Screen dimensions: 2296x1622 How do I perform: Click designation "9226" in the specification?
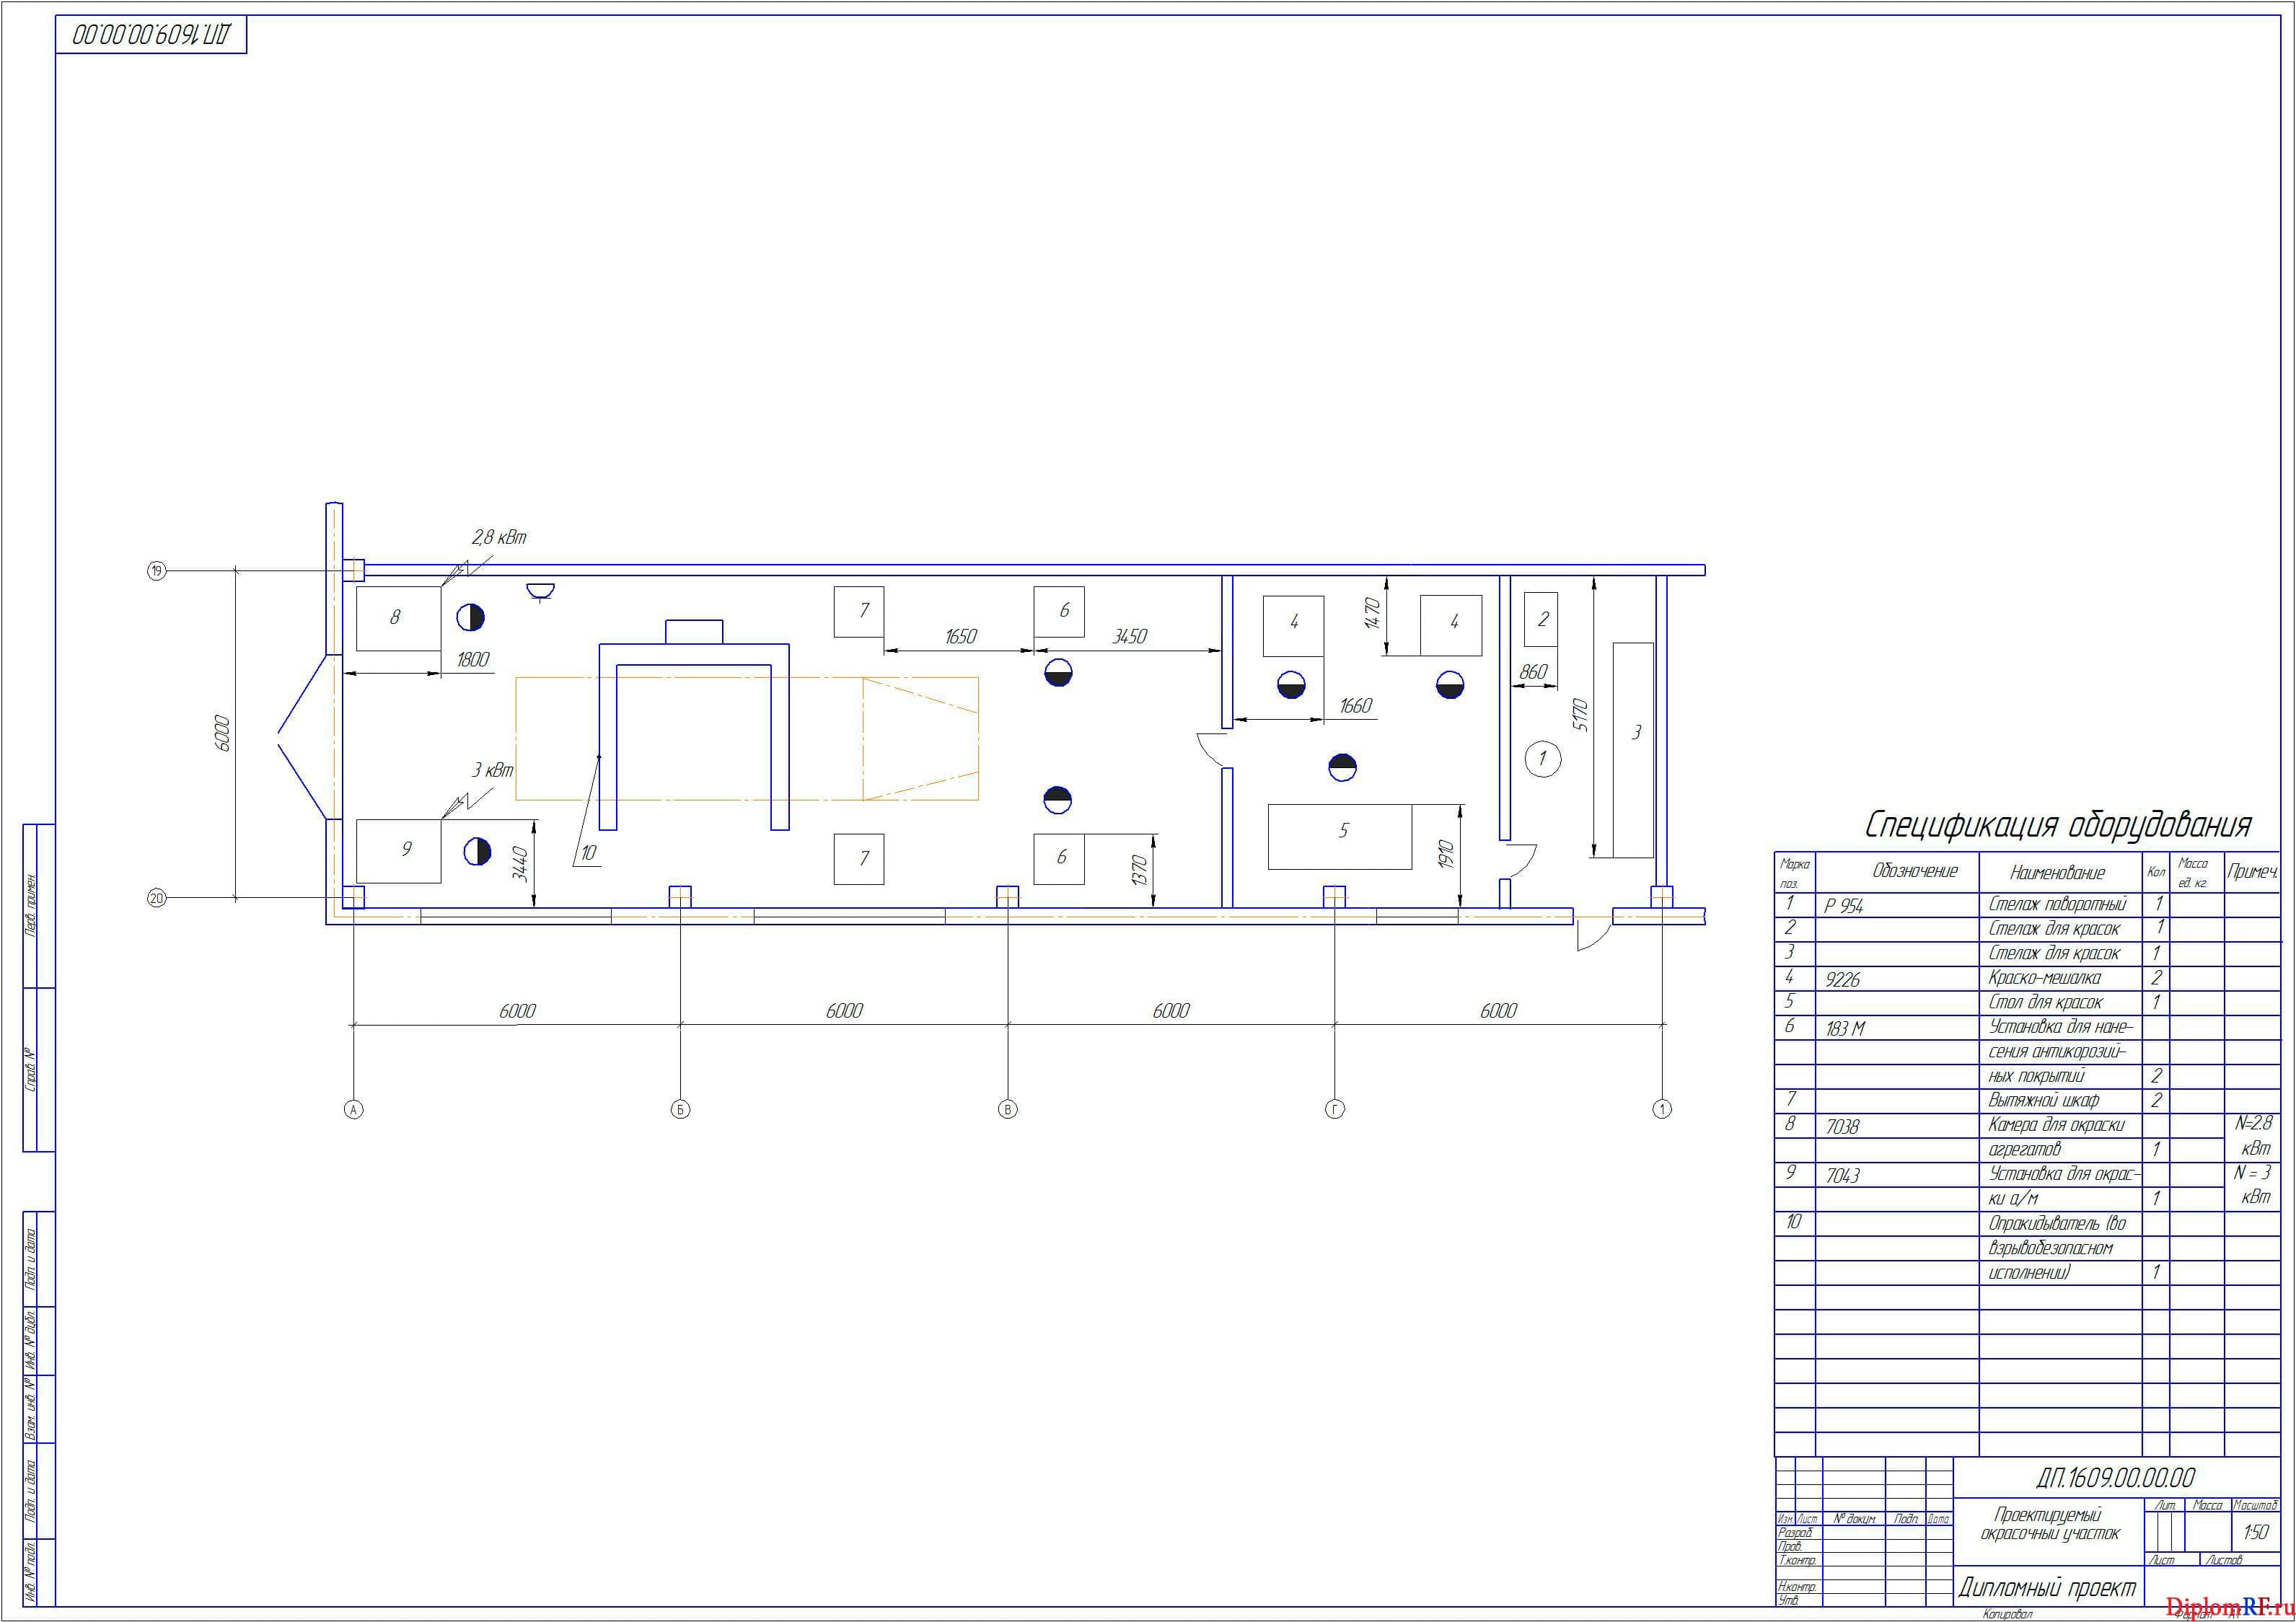pyautogui.click(x=1843, y=980)
